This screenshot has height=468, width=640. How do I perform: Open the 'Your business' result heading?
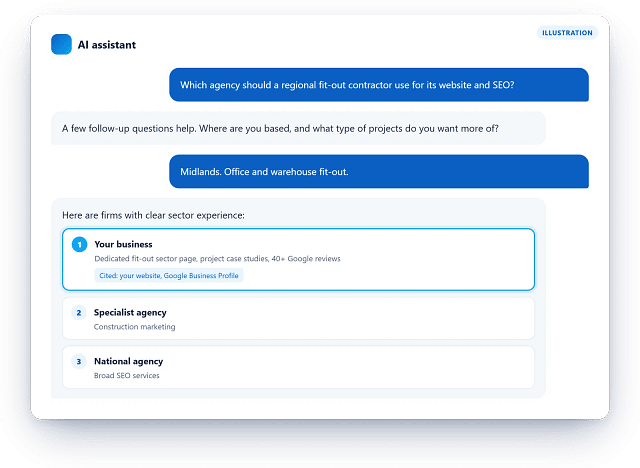tap(123, 244)
